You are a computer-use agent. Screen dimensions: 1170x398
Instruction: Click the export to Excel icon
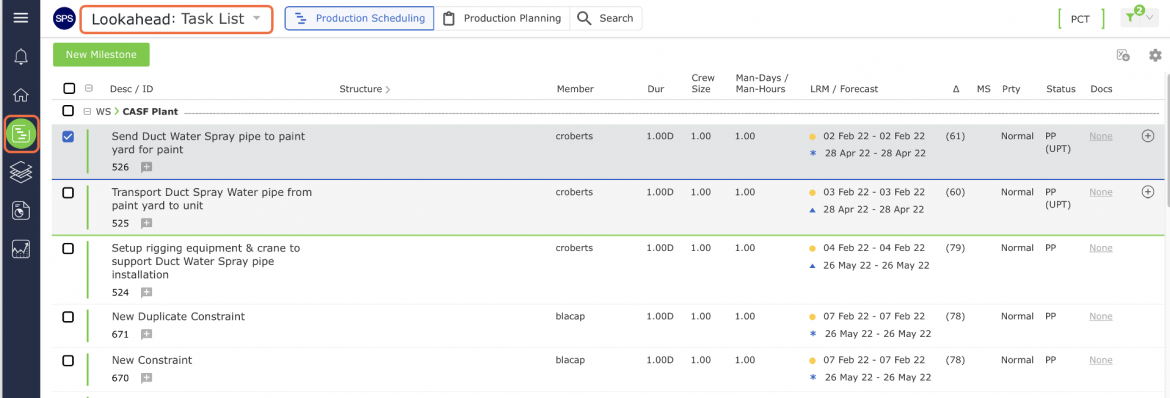(x=1123, y=55)
